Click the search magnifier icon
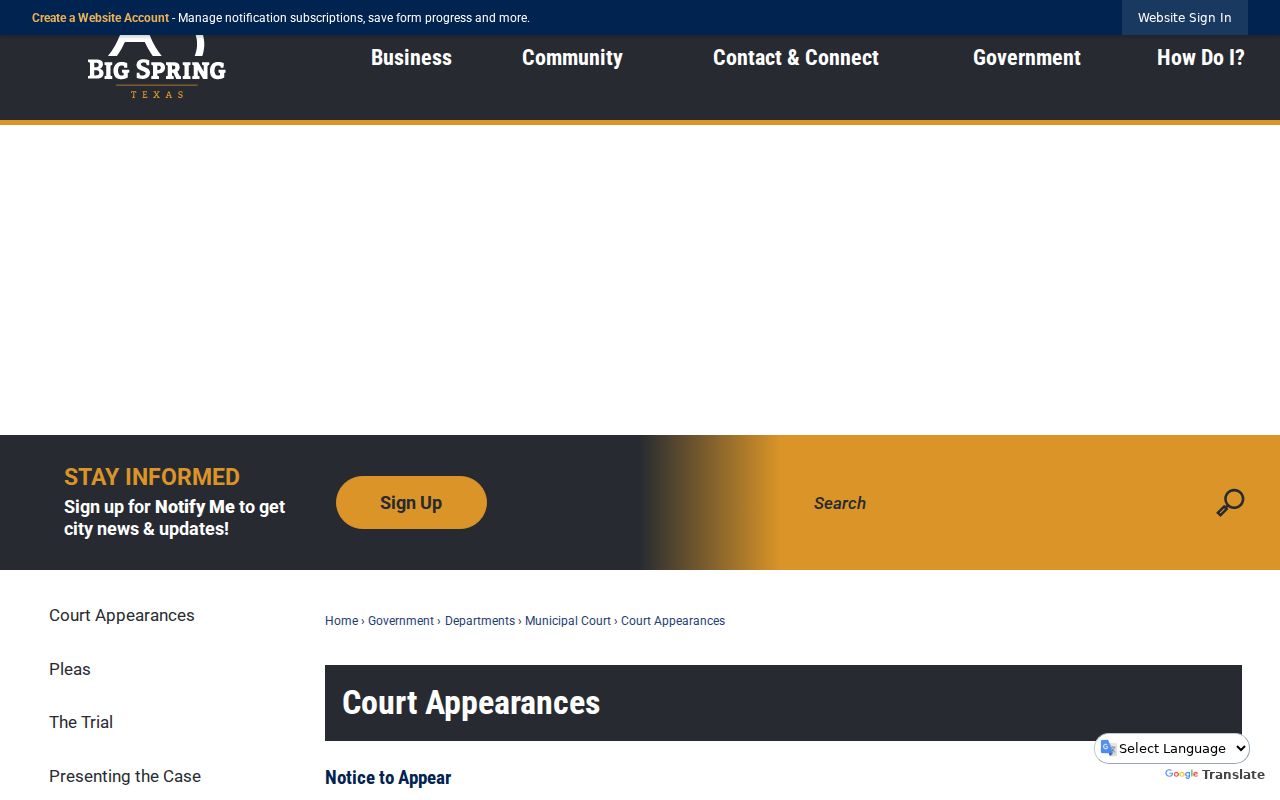This screenshot has height=800, width=1280. pyautogui.click(x=1230, y=502)
